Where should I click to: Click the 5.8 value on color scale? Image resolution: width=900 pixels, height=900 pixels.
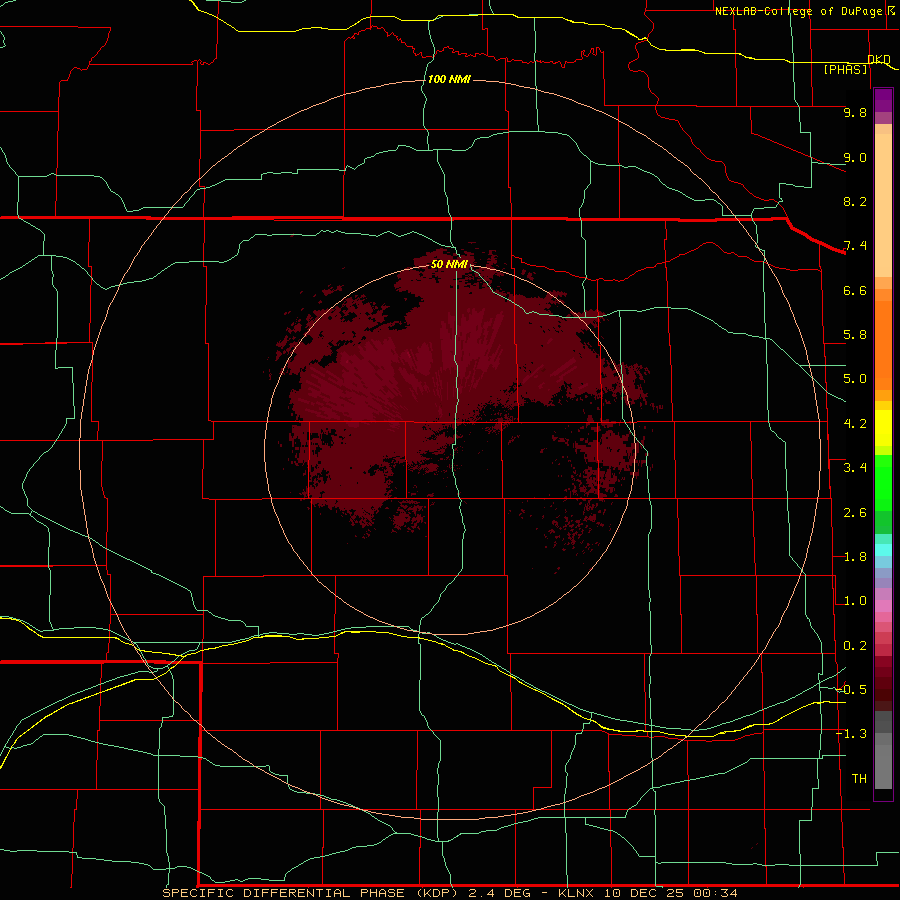pos(855,335)
